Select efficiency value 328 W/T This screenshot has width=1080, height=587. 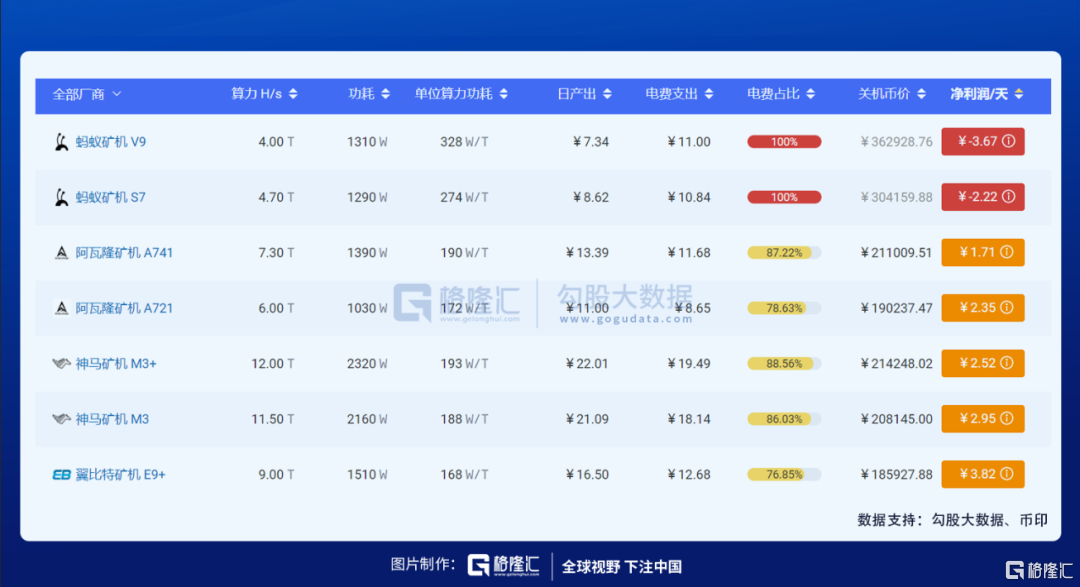(x=464, y=142)
